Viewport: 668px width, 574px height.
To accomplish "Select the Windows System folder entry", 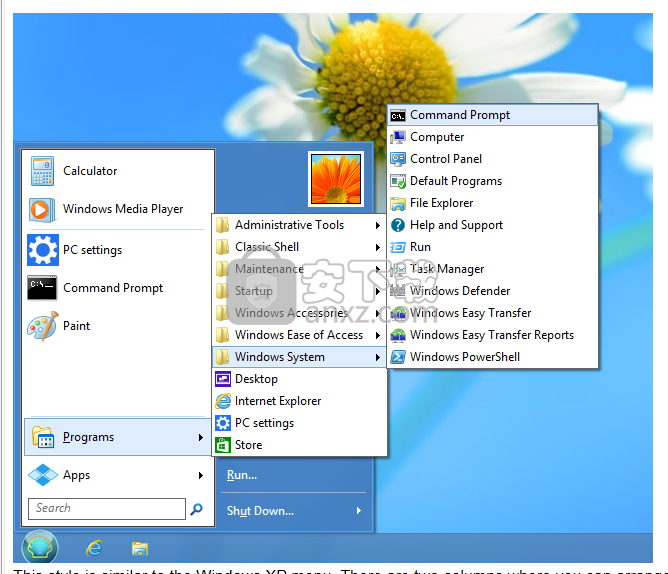I will pyautogui.click(x=299, y=357).
